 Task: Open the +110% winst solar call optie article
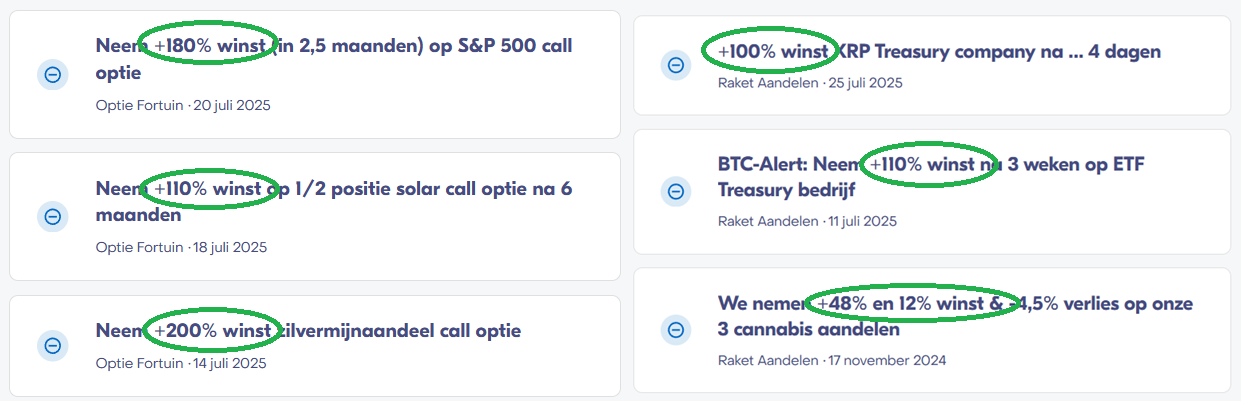pyautogui.click(x=334, y=201)
